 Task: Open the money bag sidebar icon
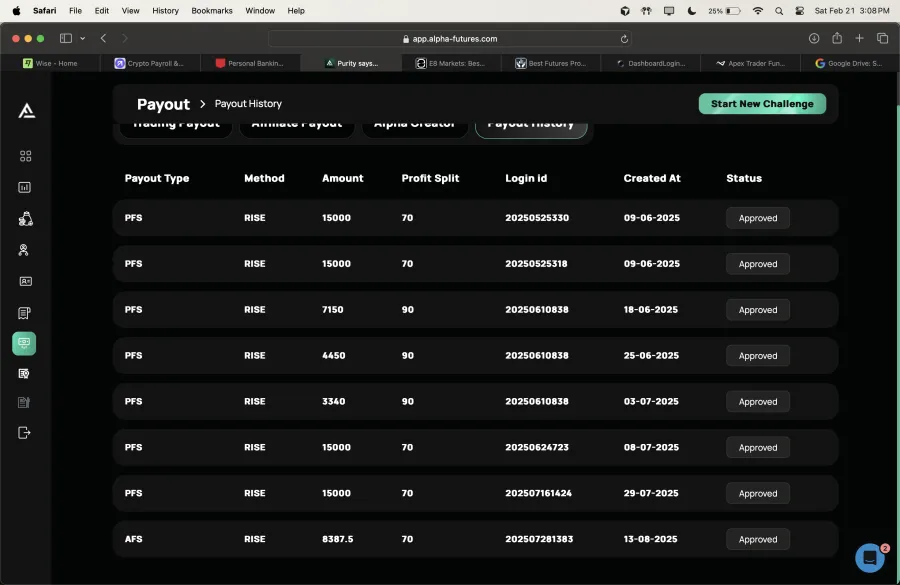pos(25,219)
